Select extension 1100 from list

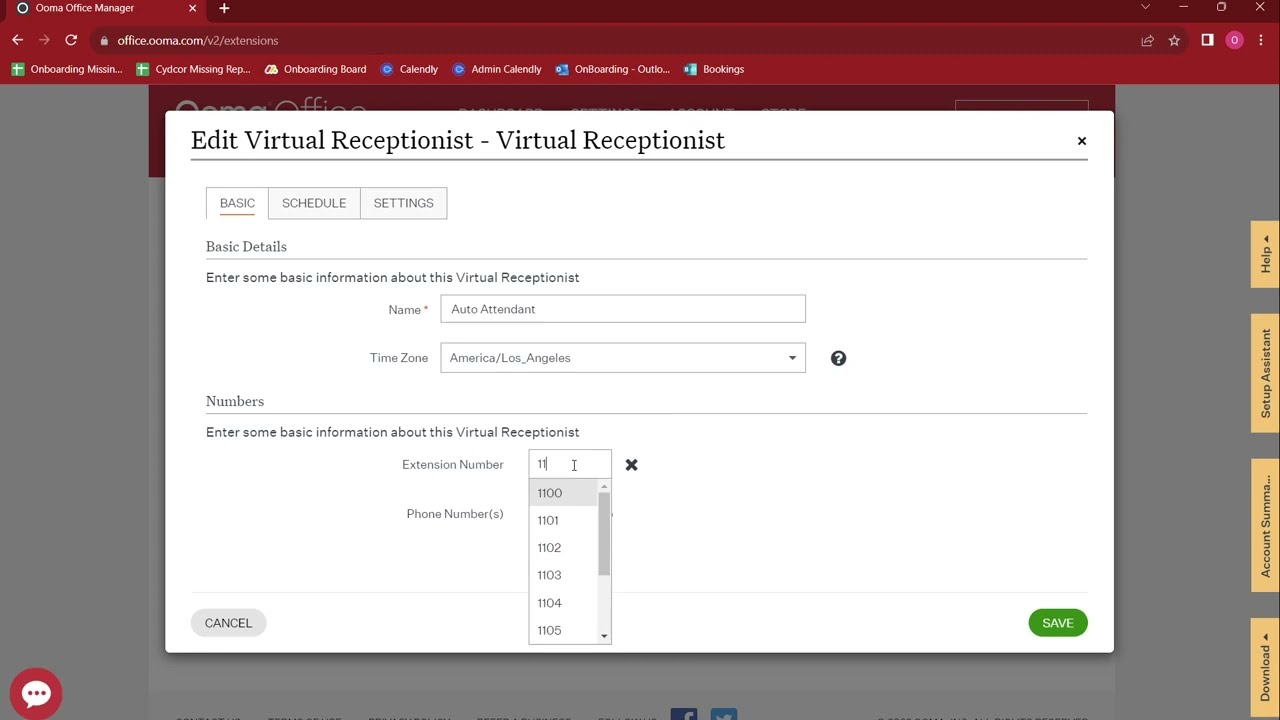click(564, 493)
